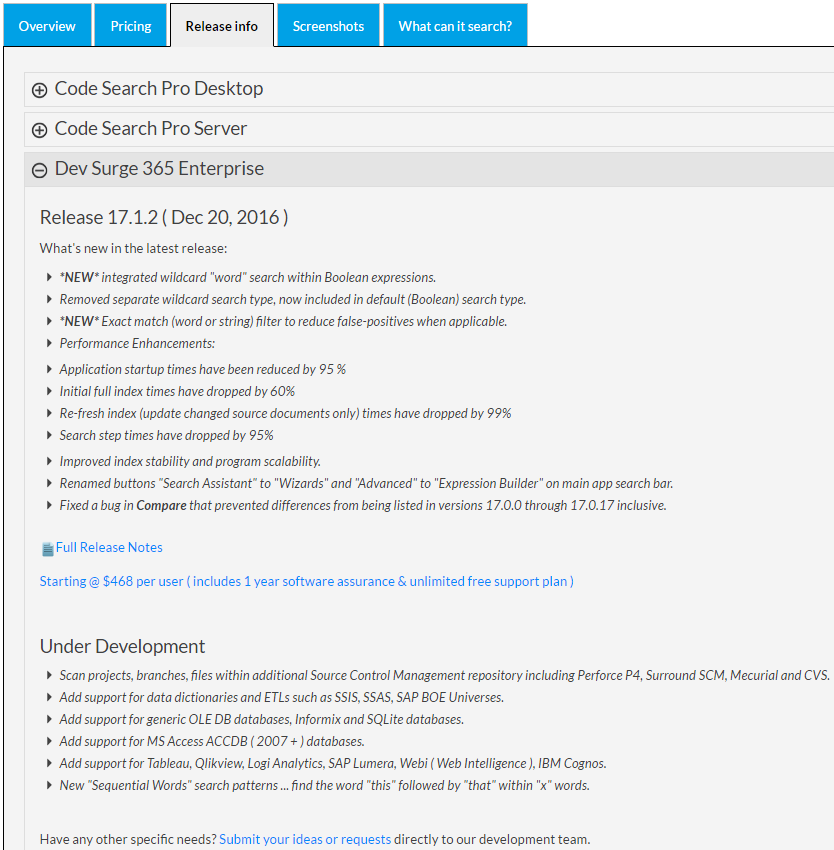
Task: Click bullet arrow before generic OLE DB databases
Action: coord(49,719)
